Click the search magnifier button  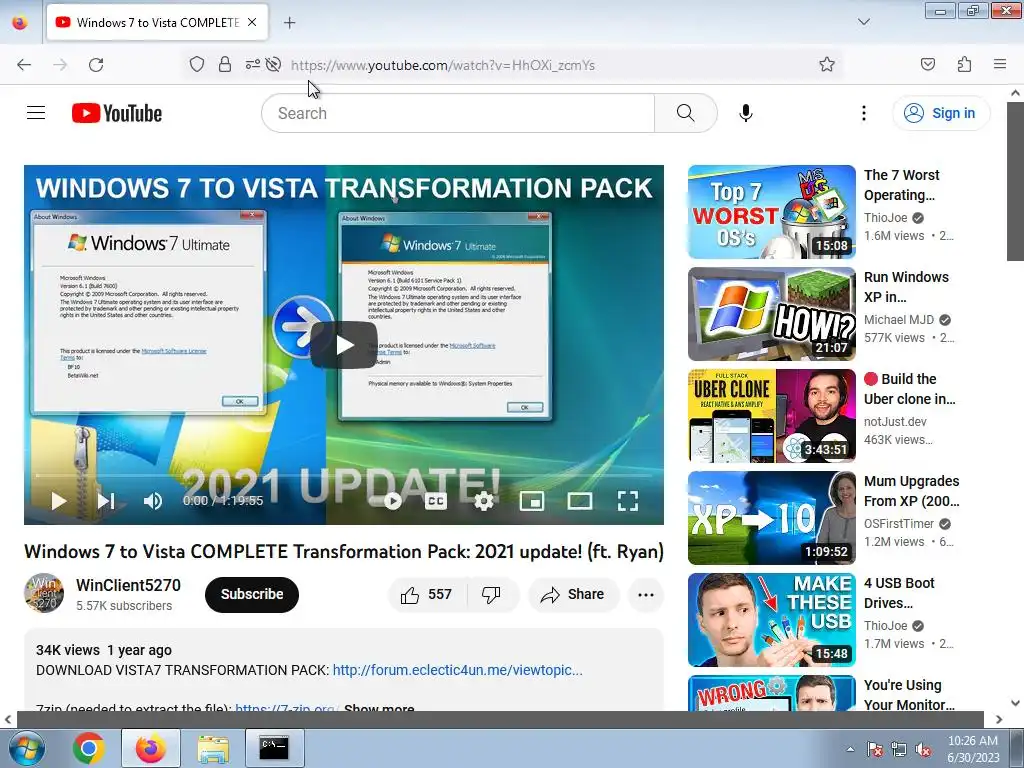(x=686, y=113)
